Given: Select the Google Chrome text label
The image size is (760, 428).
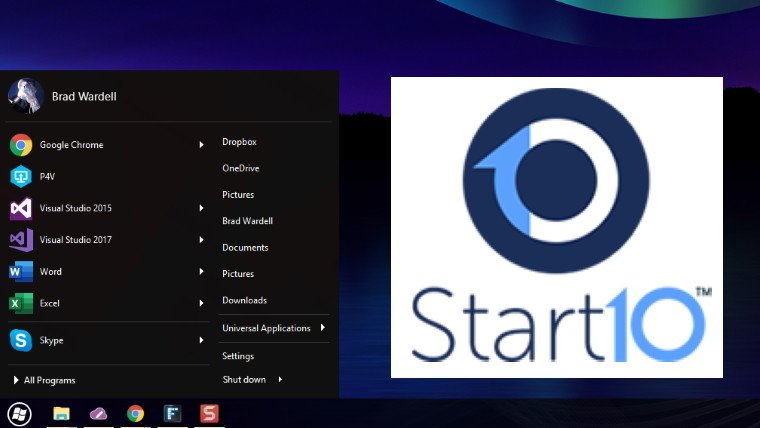Looking at the screenshot, I should pos(71,144).
